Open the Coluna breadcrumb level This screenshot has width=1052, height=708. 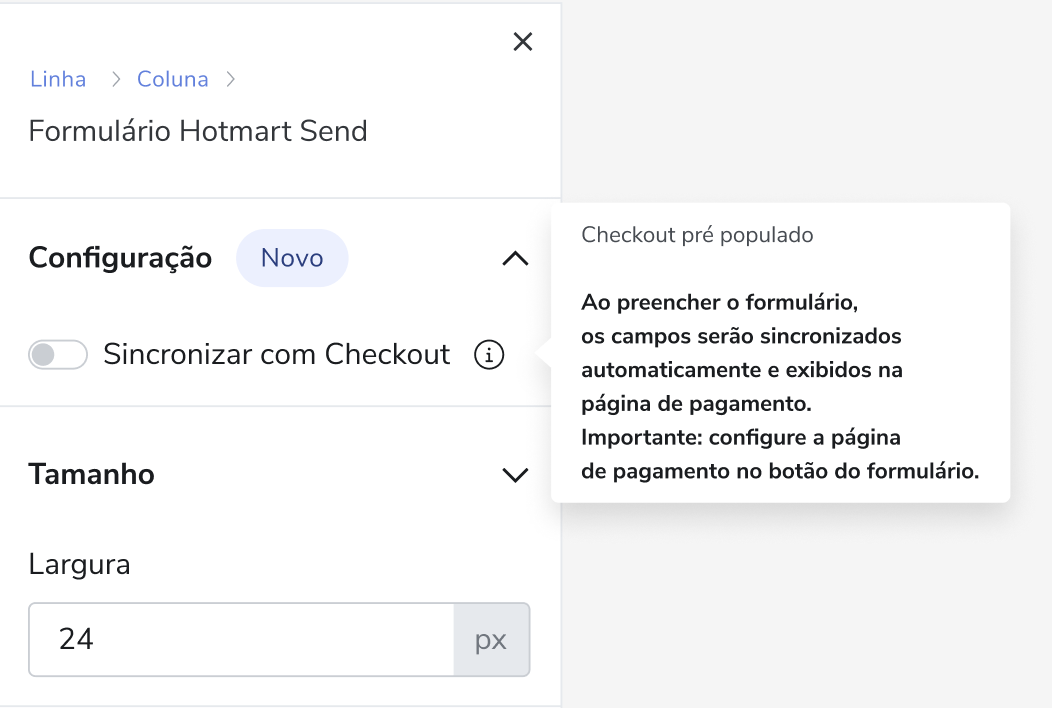(172, 79)
